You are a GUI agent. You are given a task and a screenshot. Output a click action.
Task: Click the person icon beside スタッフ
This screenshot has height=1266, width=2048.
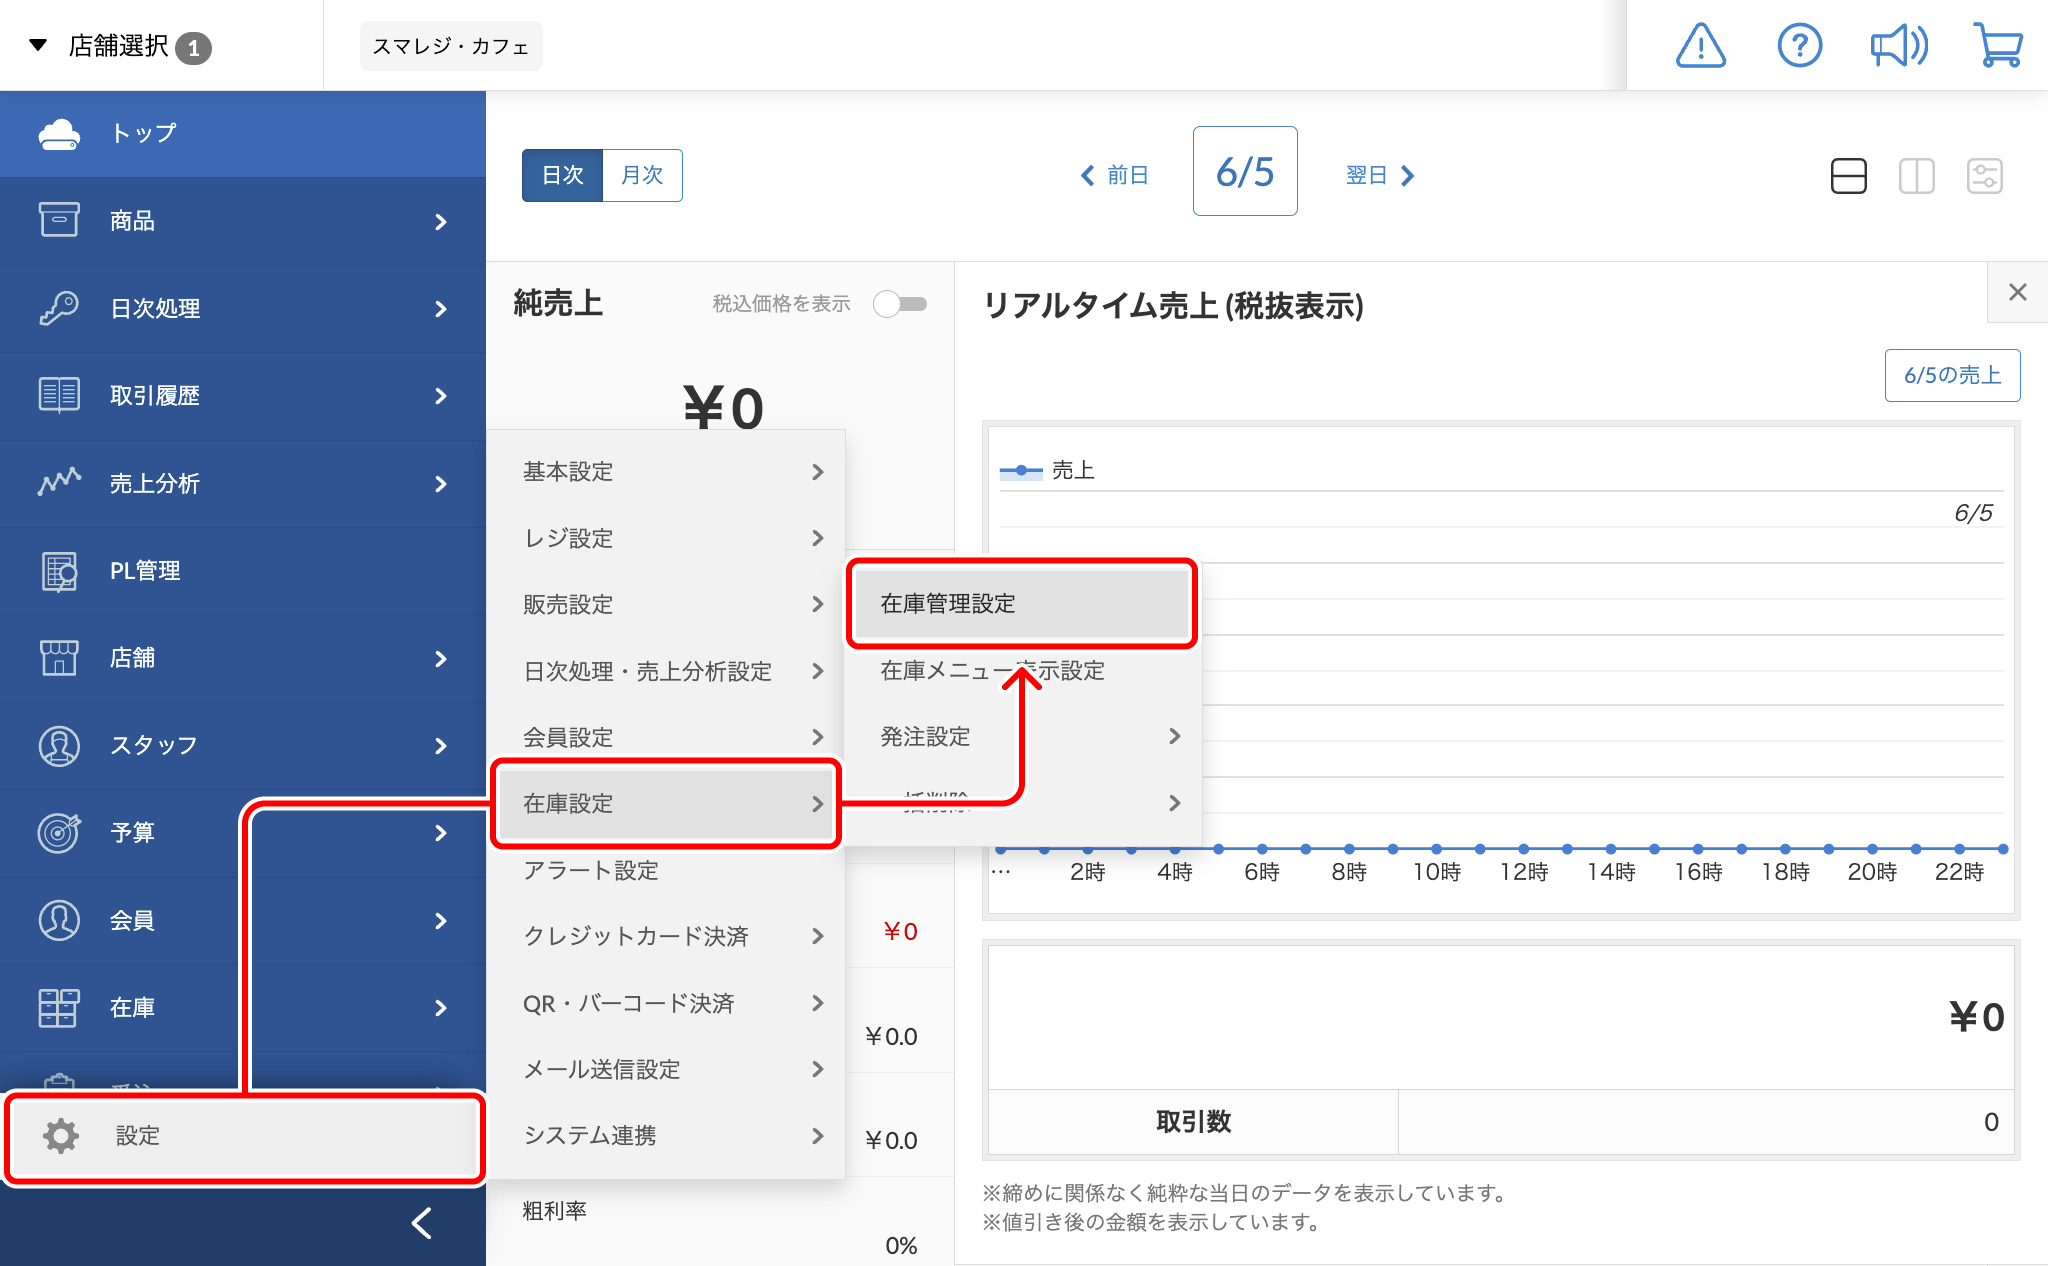click(x=59, y=746)
